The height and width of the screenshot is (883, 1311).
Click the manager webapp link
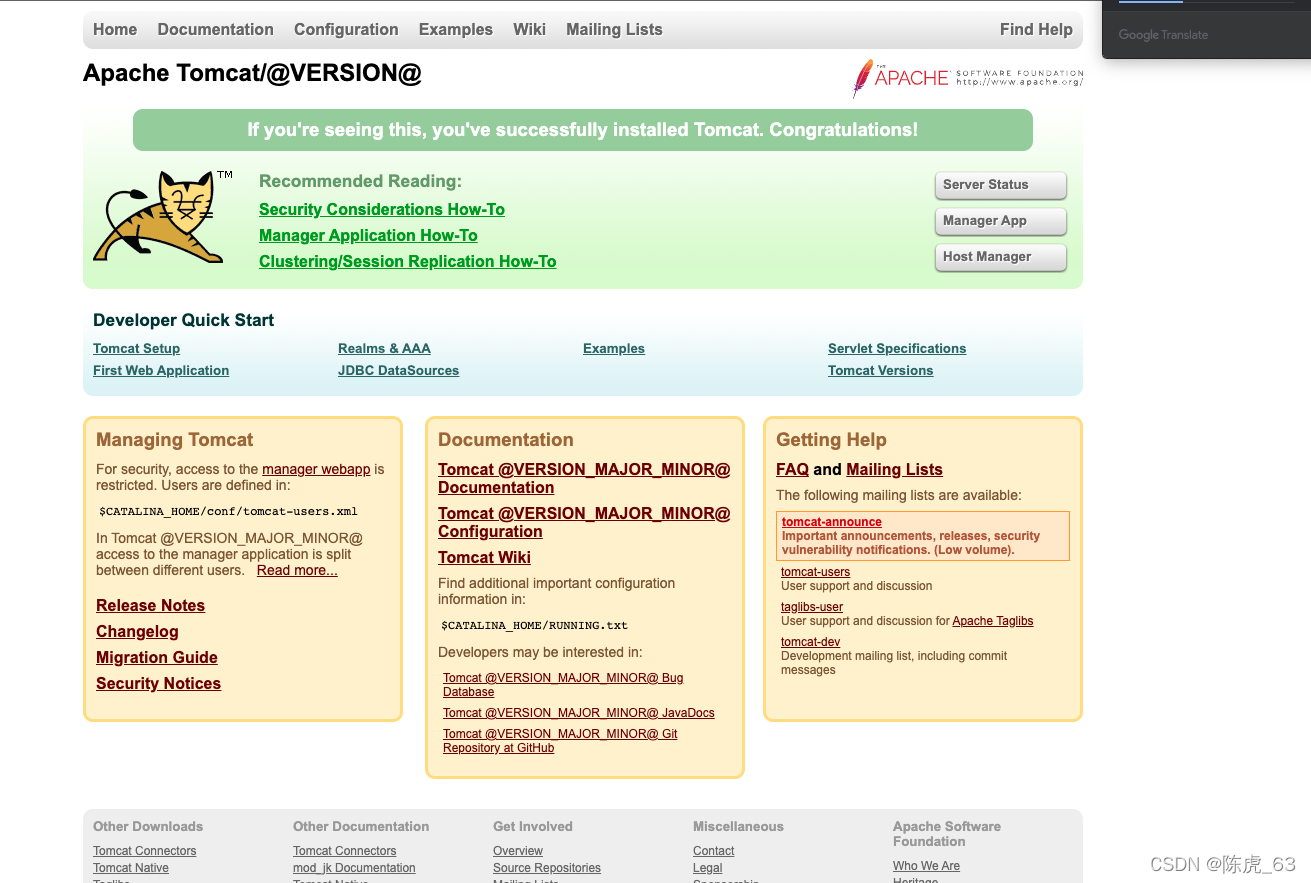click(x=316, y=469)
